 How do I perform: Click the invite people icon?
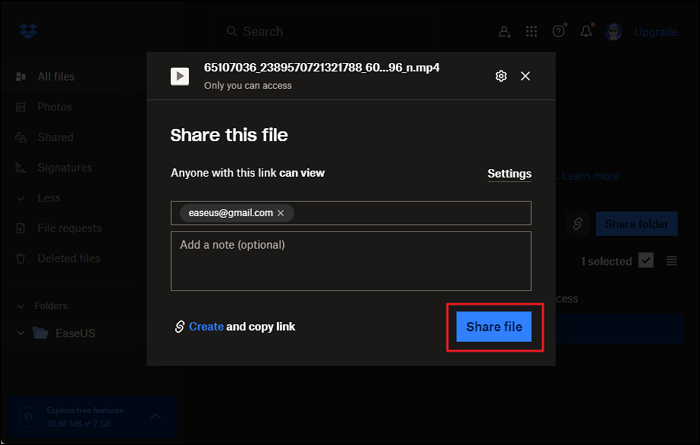click(x=504, y=32)
